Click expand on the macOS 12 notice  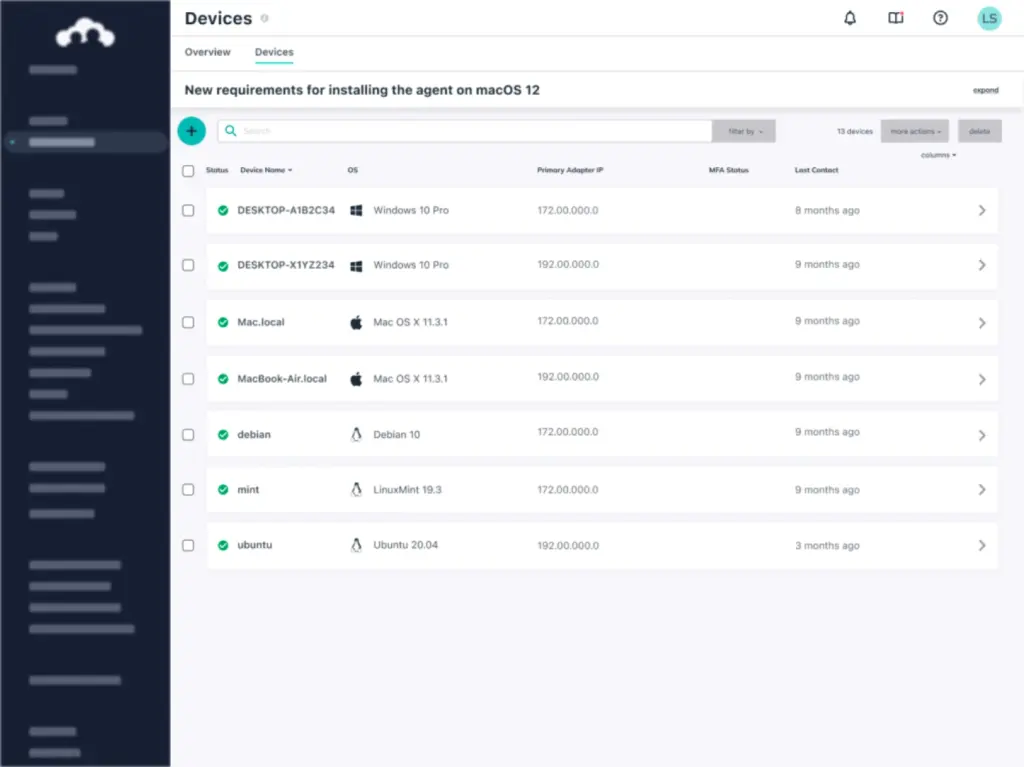point(985,90)
